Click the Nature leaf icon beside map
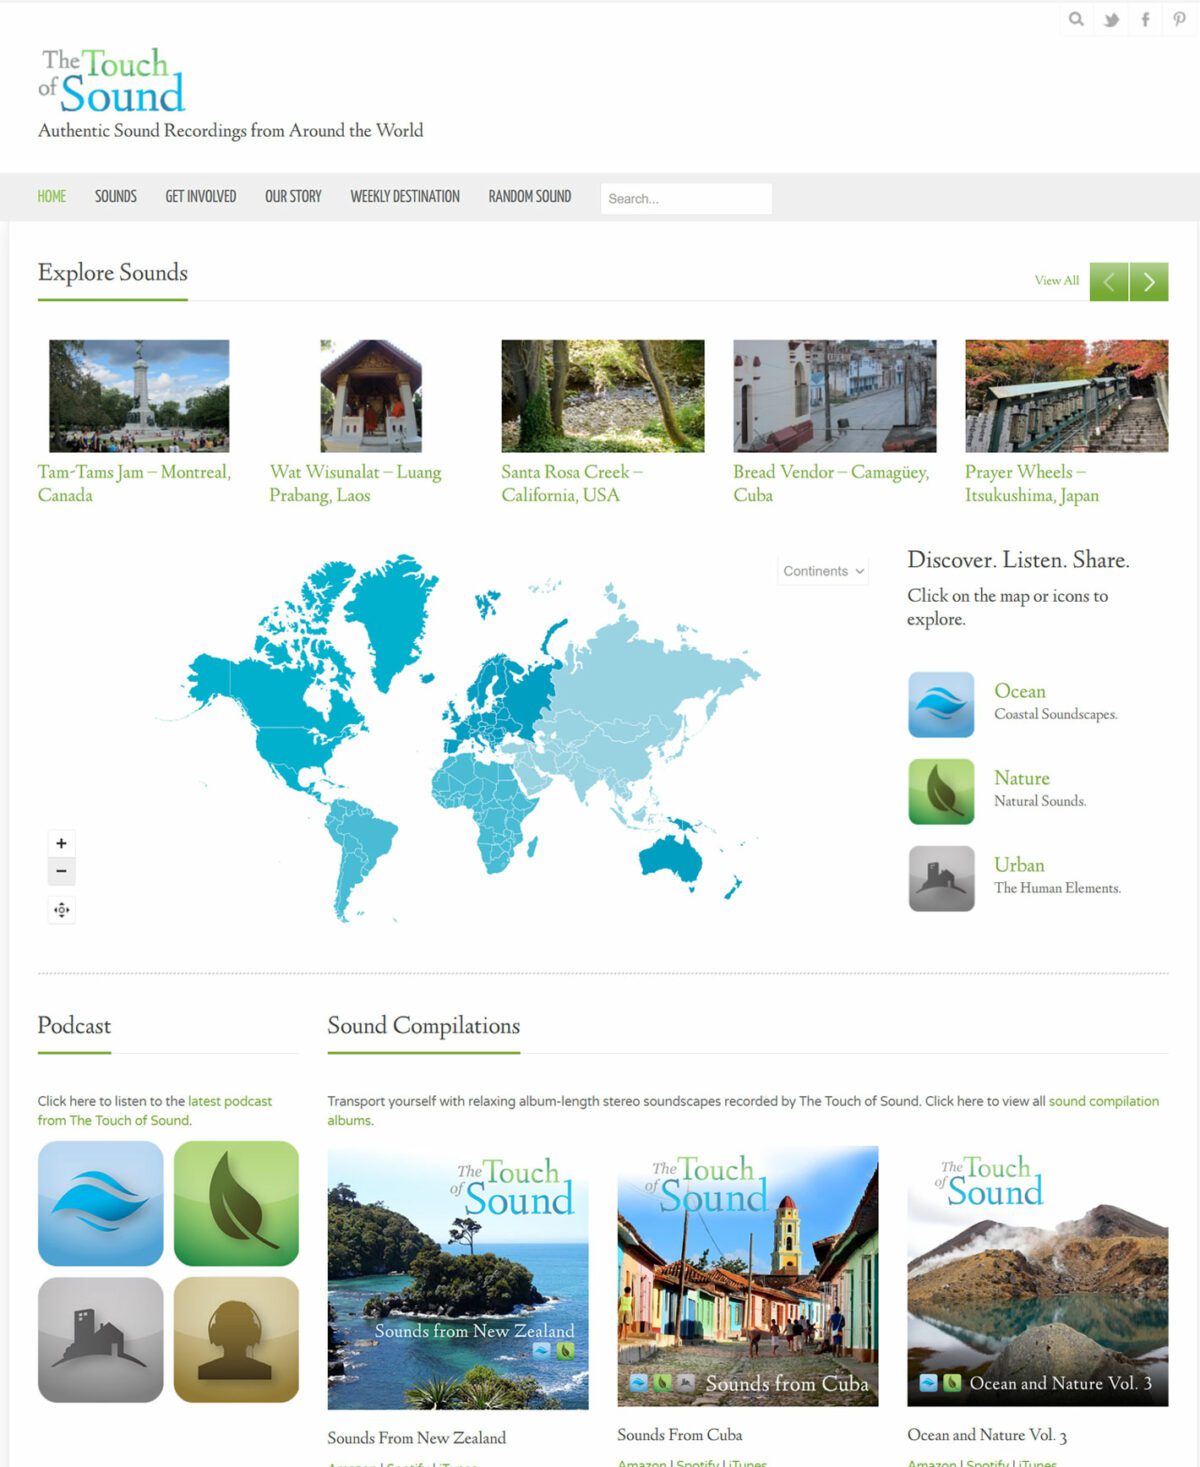The height and width of the screenshot is (1467, 1200). 941,792
